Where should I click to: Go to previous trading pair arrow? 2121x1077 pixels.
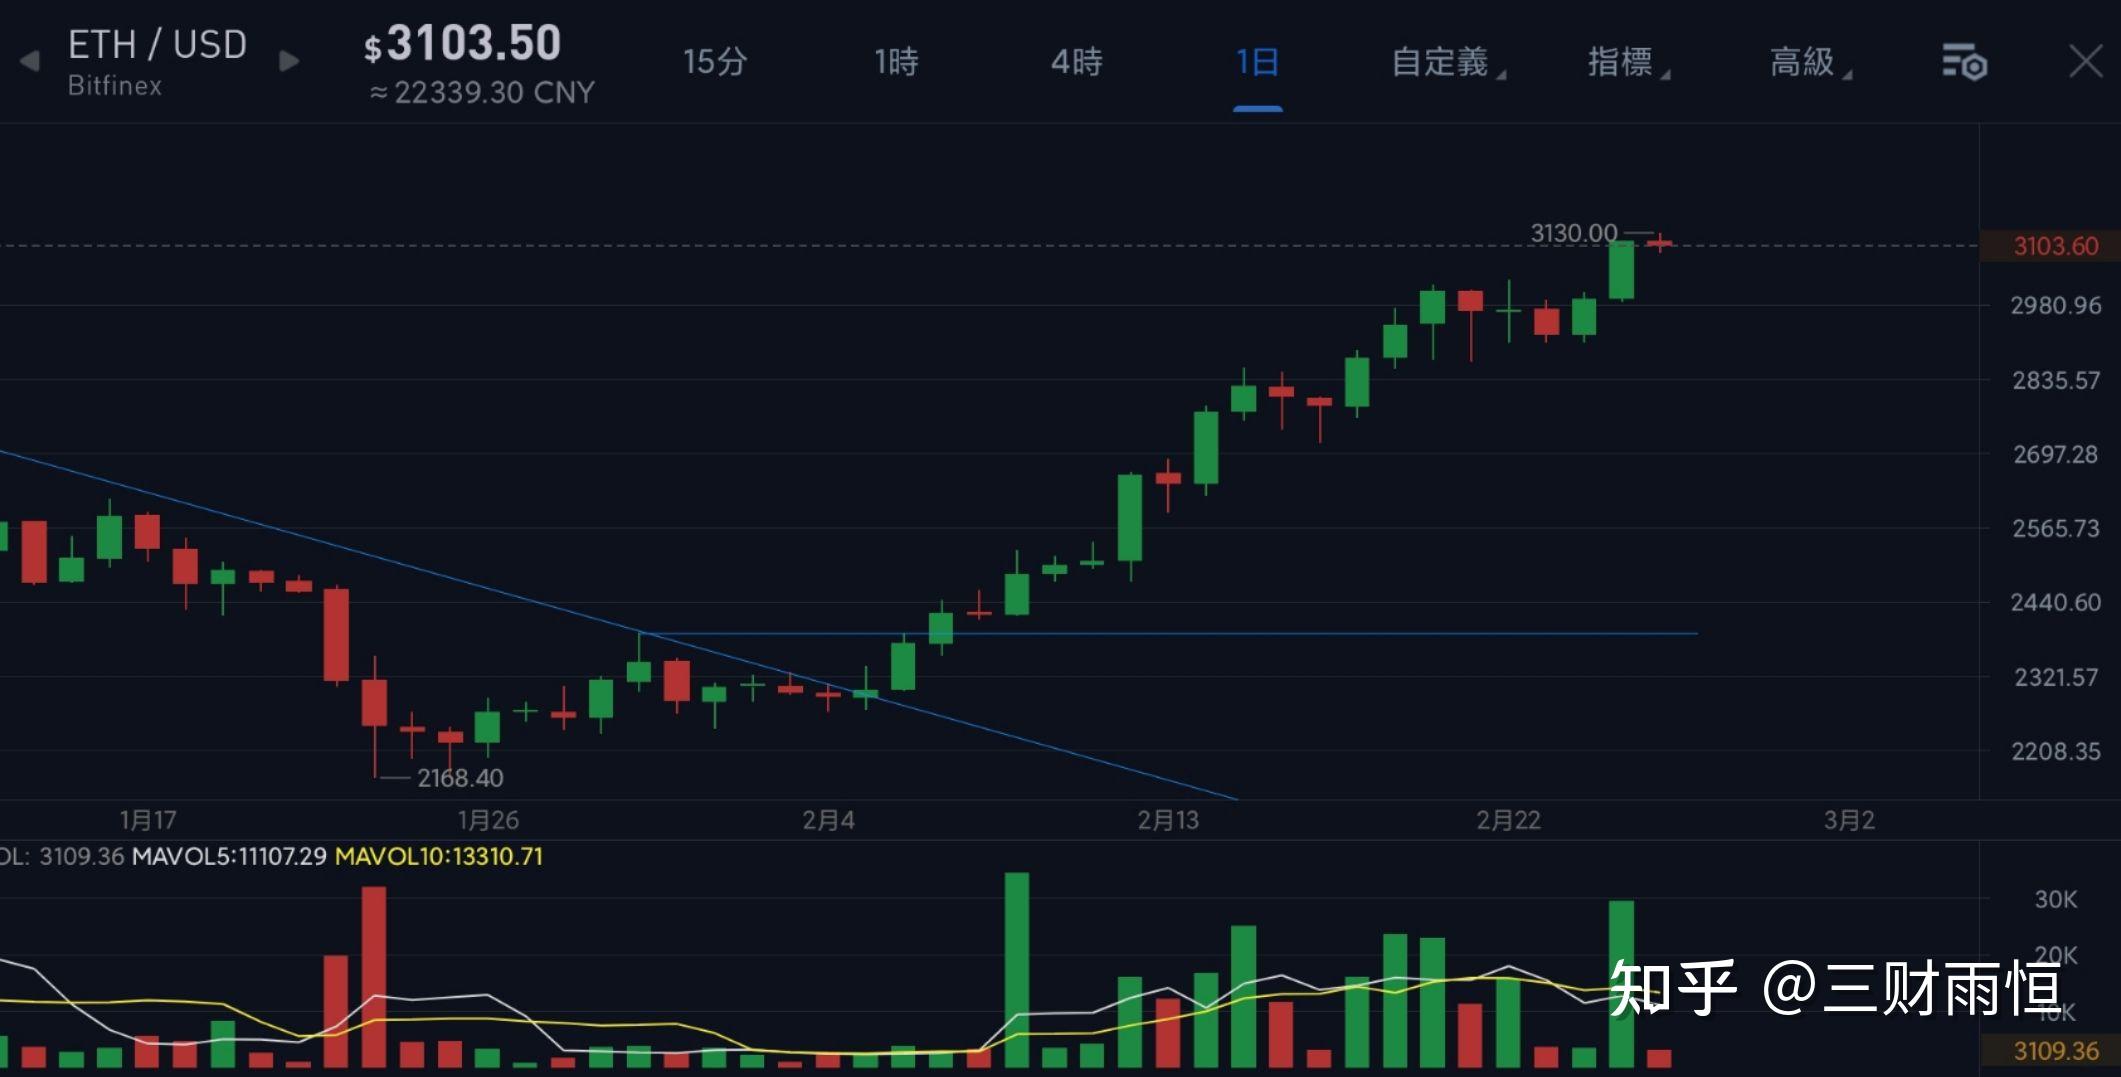pos(30,62)
